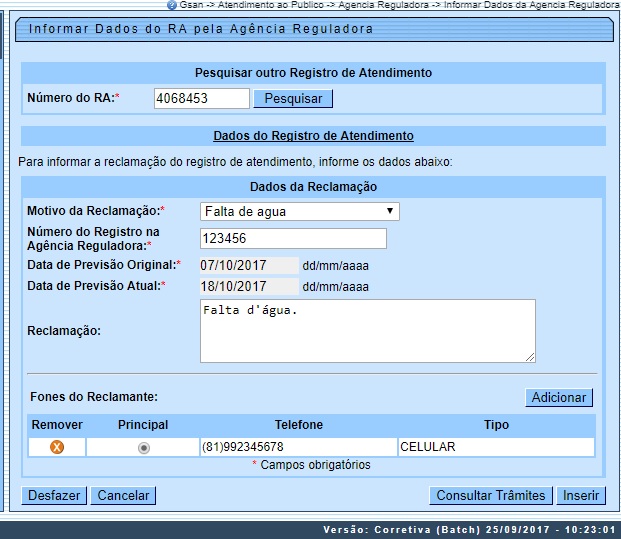Viewport: 621px width, 539px height.
Task: Click the Número do RA field
Action: 201,98
